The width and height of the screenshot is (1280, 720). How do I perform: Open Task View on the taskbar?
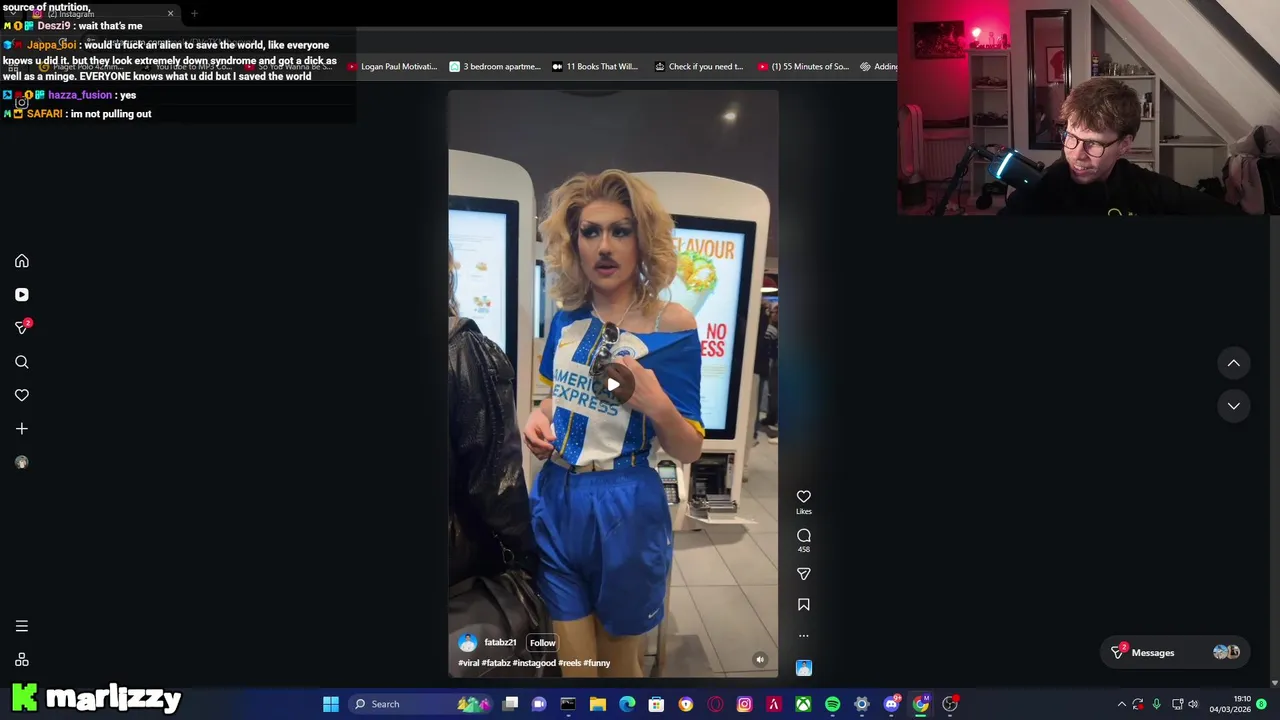click(510, 704)
